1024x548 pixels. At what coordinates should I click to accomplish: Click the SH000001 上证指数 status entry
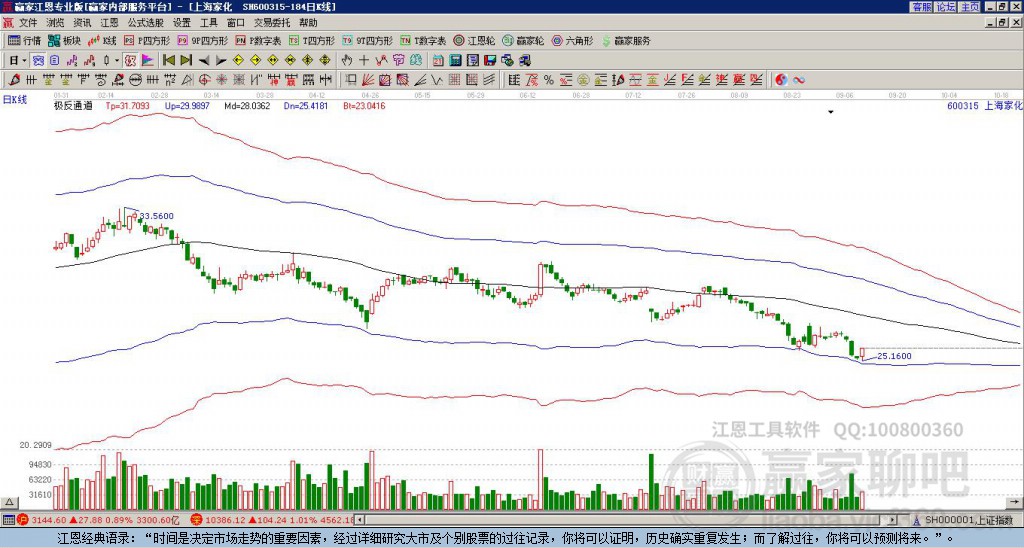pos(969,520)
